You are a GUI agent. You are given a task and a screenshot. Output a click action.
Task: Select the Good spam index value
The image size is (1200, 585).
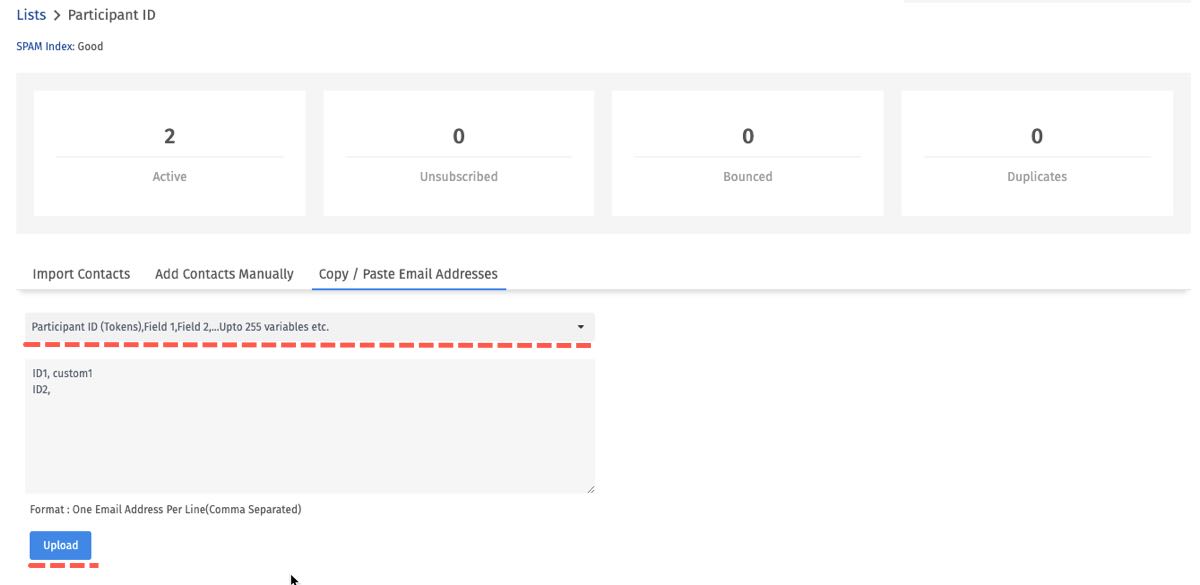90,46
